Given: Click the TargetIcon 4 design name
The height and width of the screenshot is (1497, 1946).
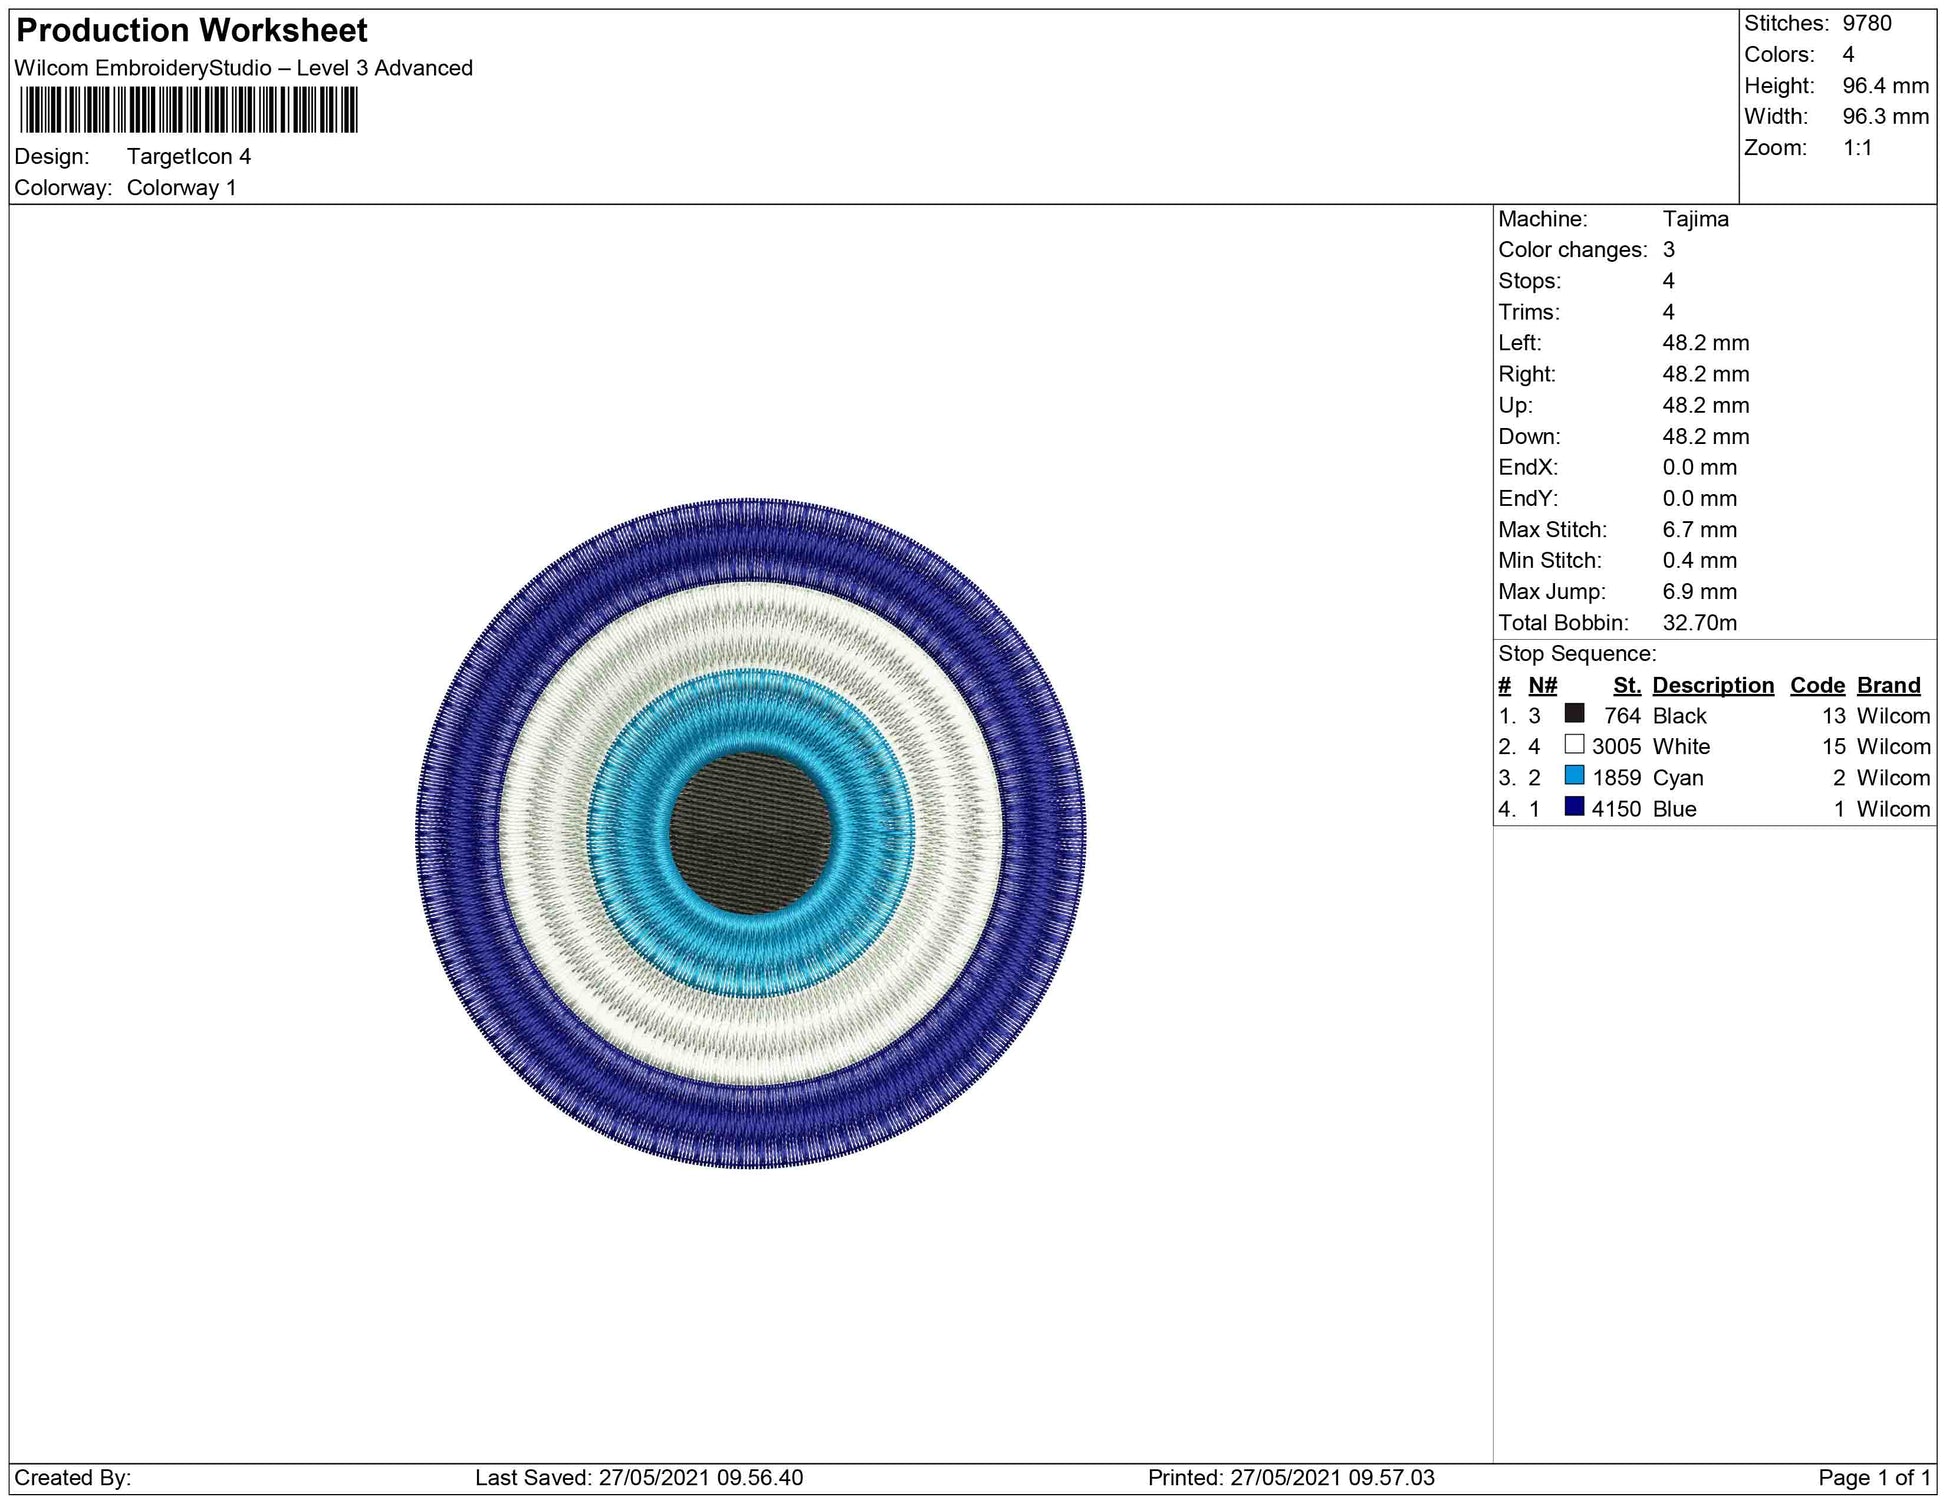Looking at the screenshot, I should 188,157.
